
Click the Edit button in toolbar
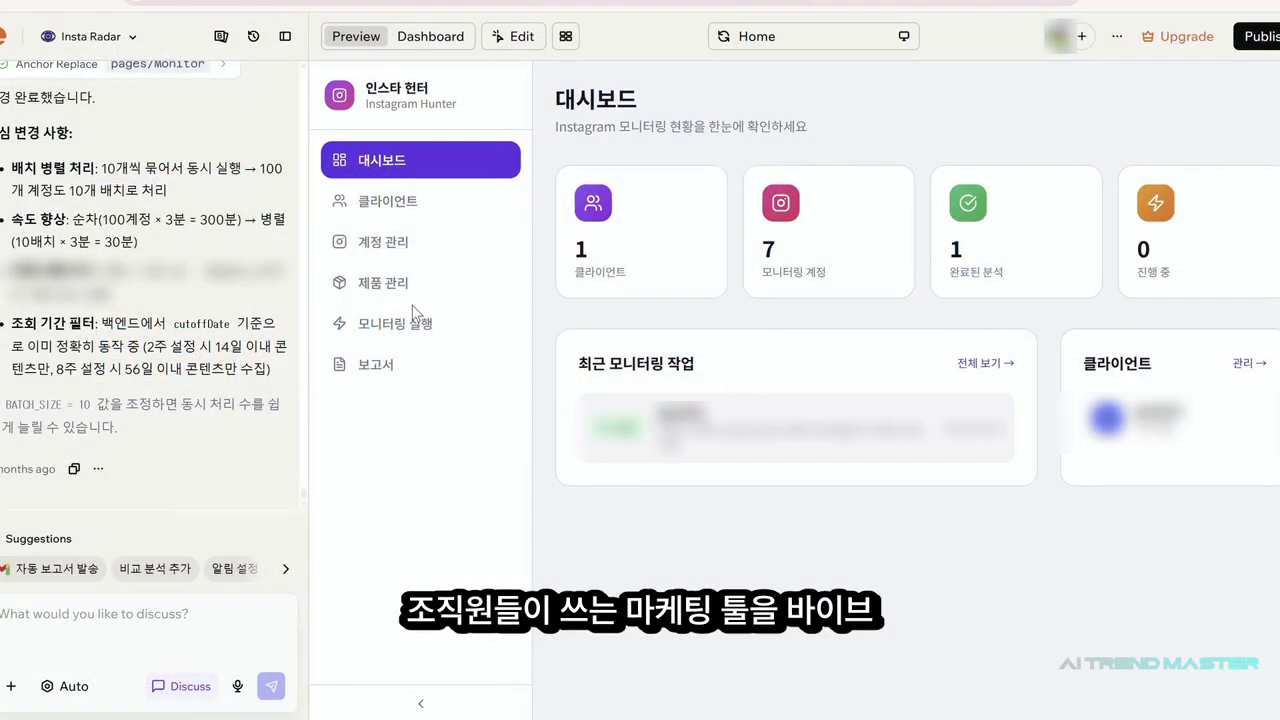pos(513,37)
